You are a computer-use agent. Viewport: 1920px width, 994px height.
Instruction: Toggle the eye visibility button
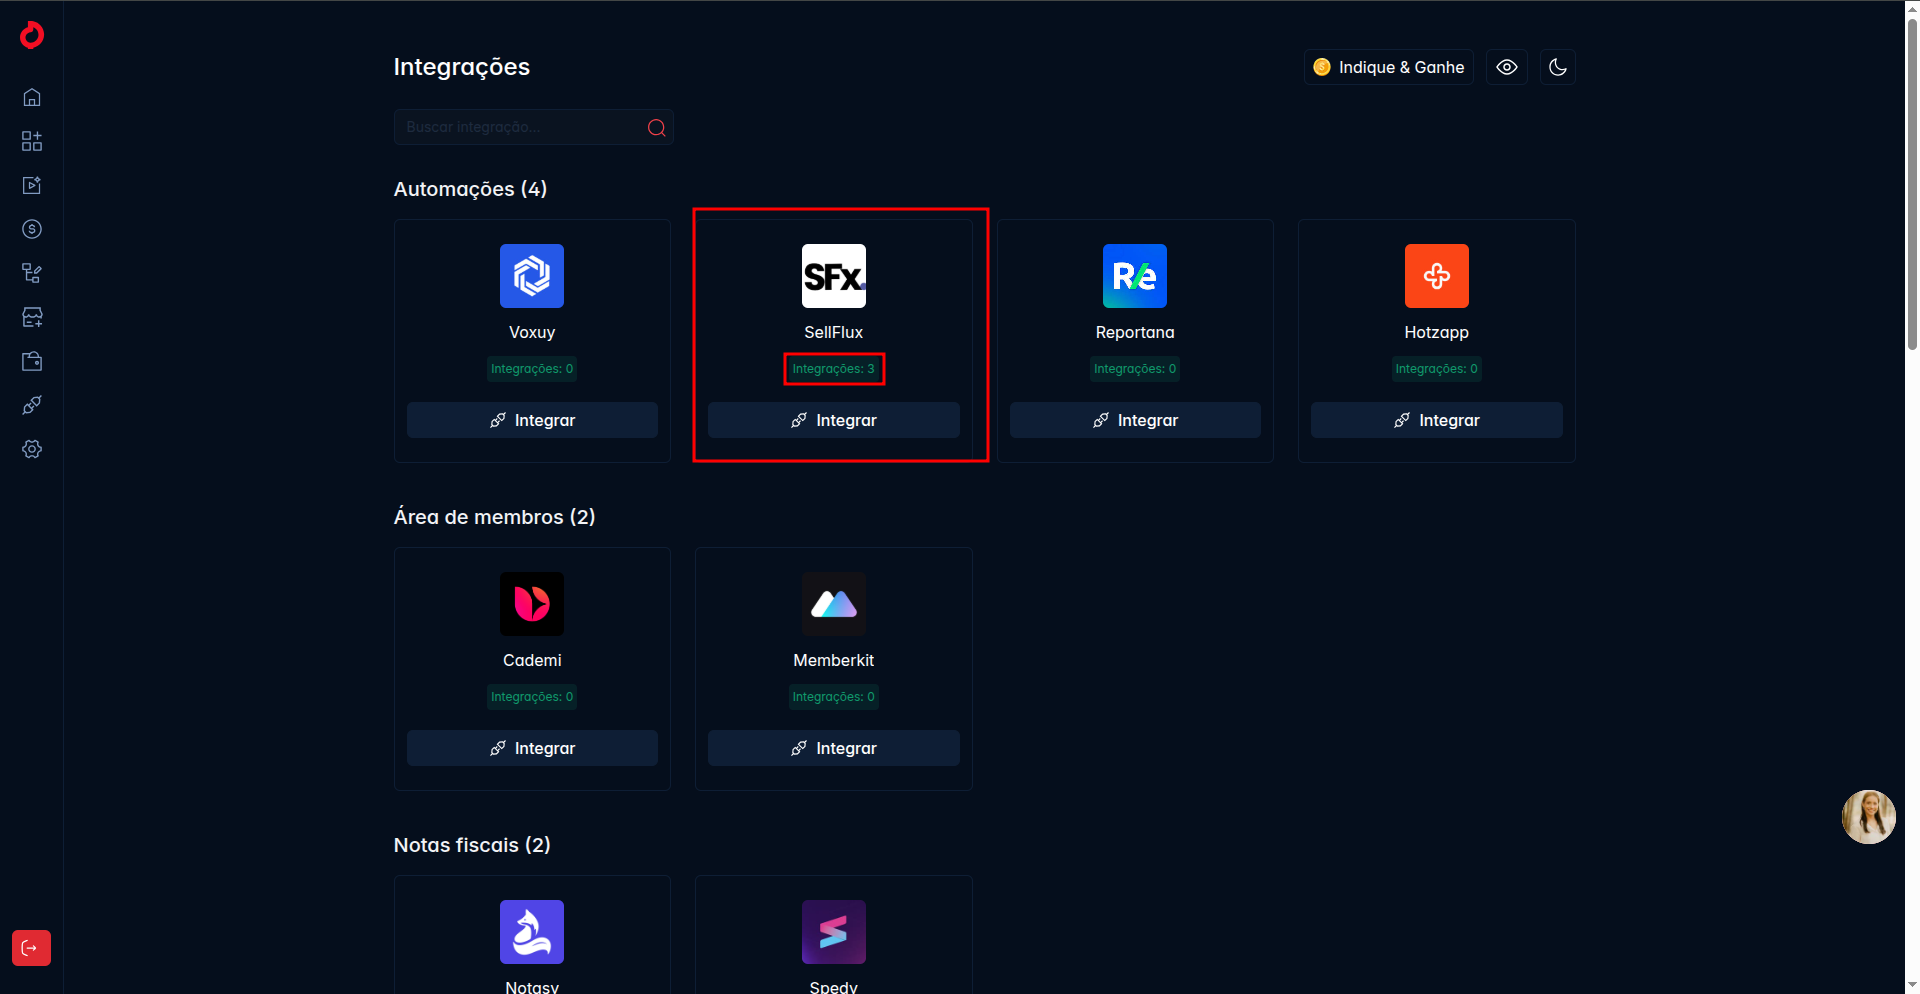[1507, 67]
